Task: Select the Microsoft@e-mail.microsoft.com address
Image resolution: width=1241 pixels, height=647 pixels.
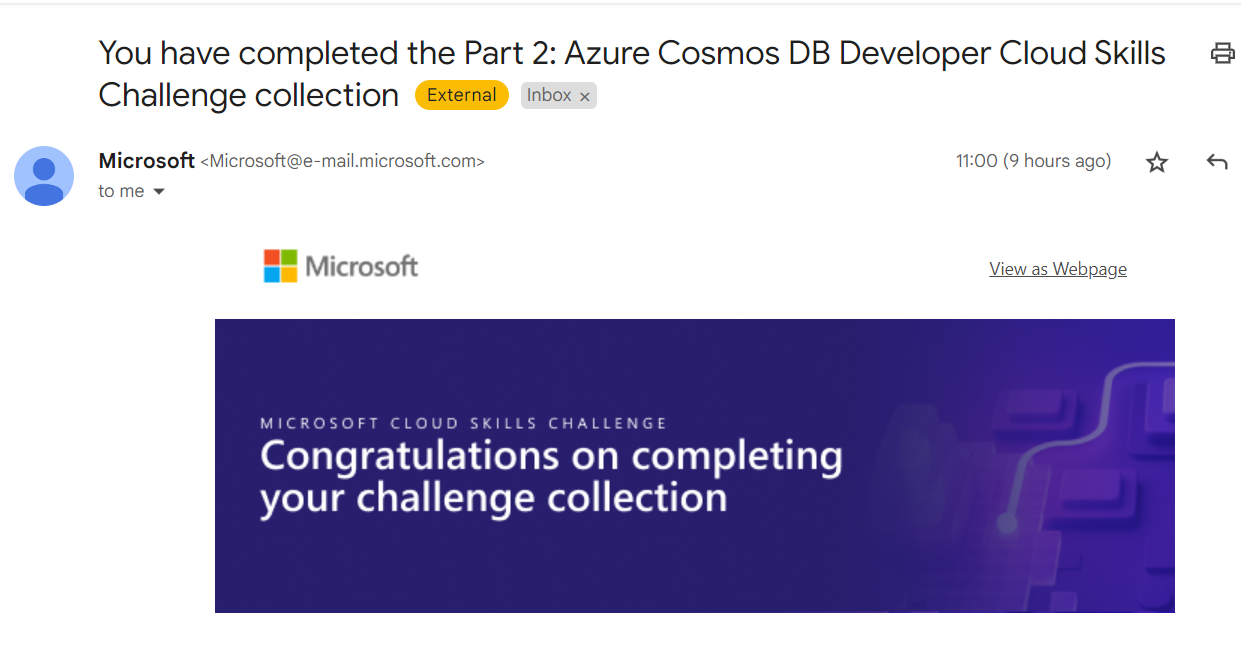Action: [x=342, y=161]
